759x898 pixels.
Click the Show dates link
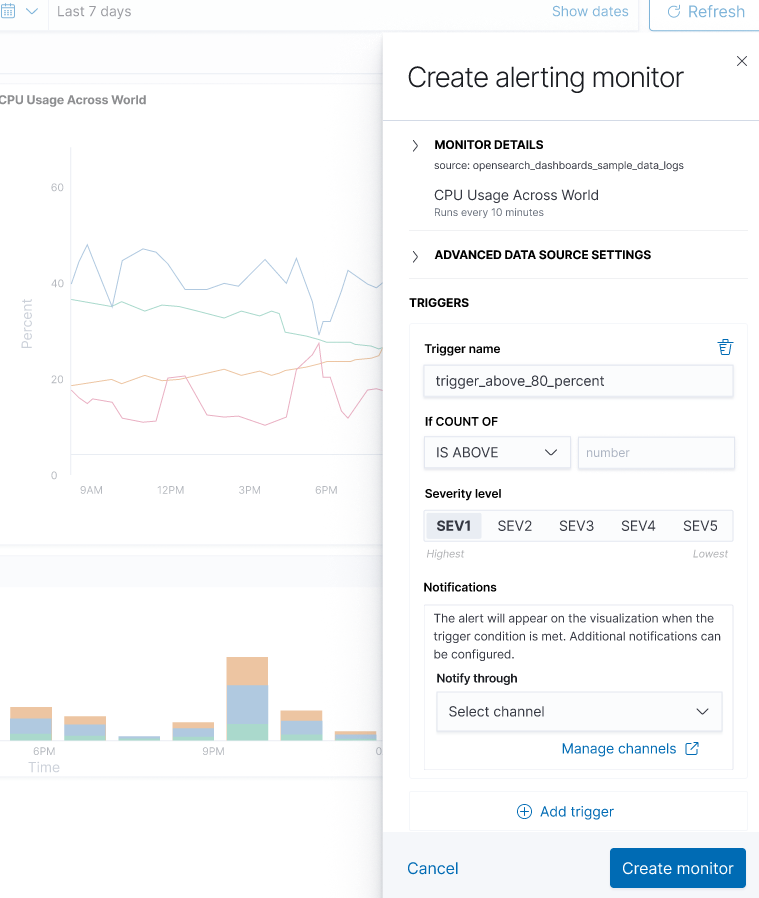click(x=589, y=11)
